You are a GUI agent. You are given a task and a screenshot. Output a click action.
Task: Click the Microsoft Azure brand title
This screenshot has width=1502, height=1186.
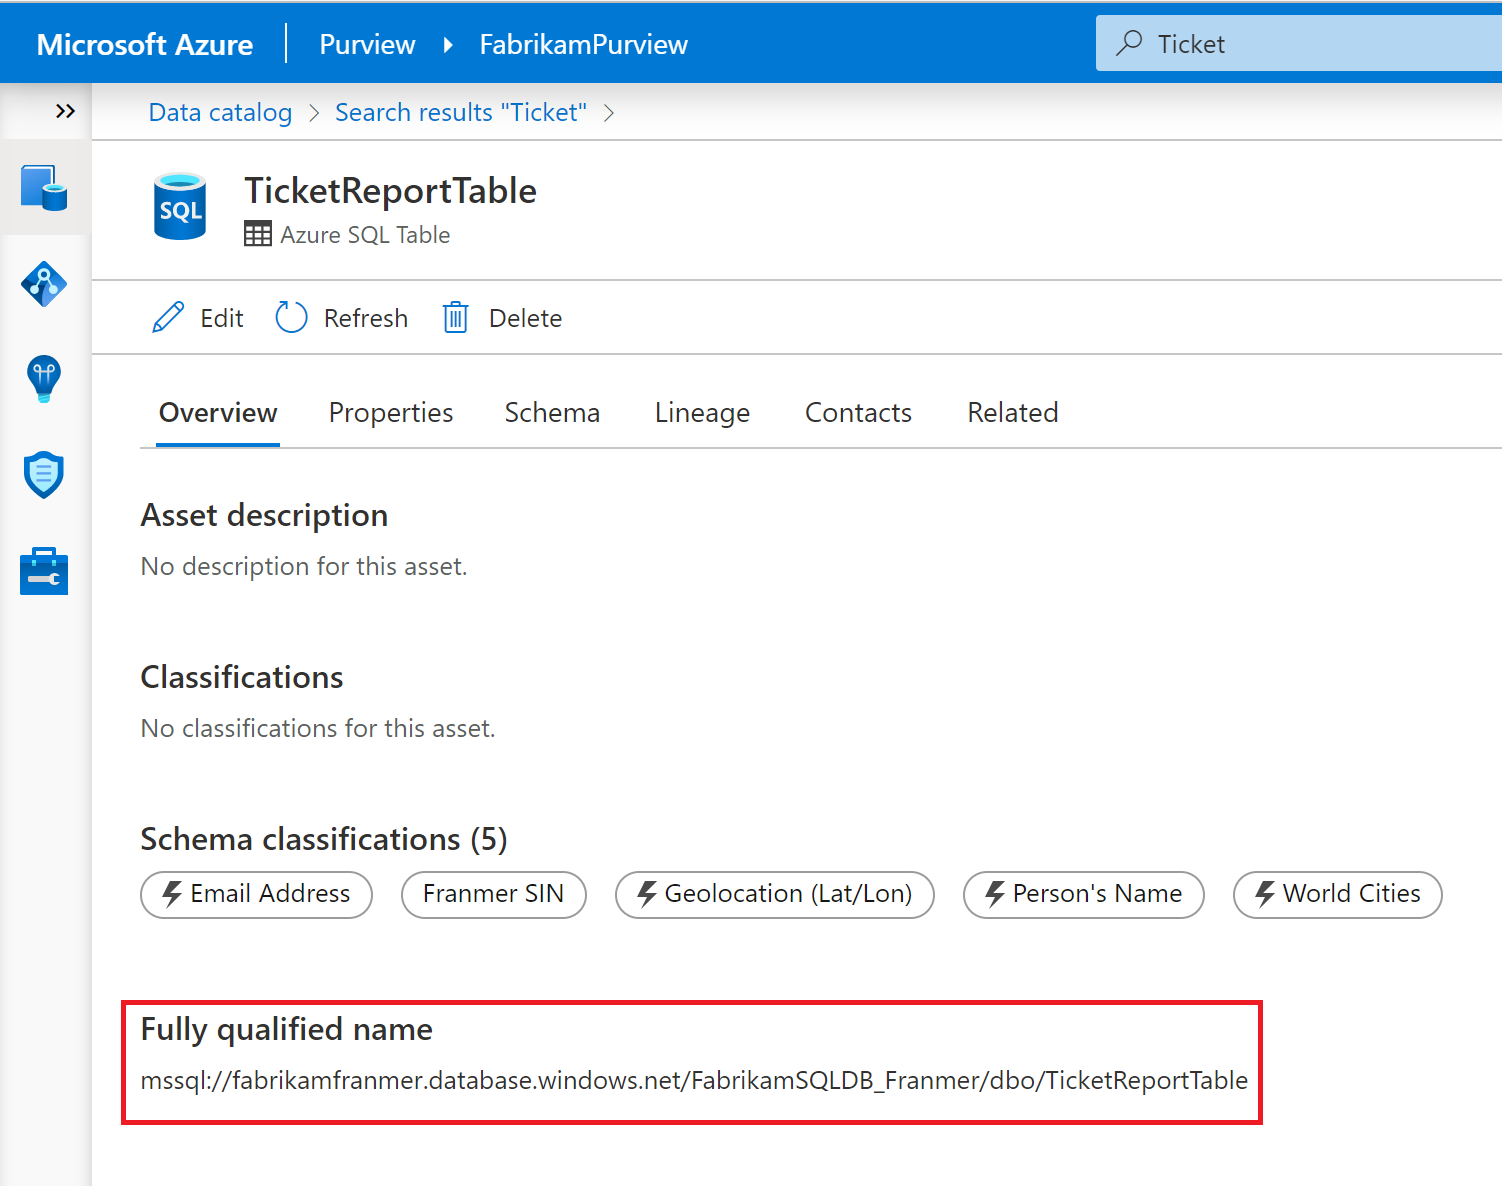coord(145,44)
